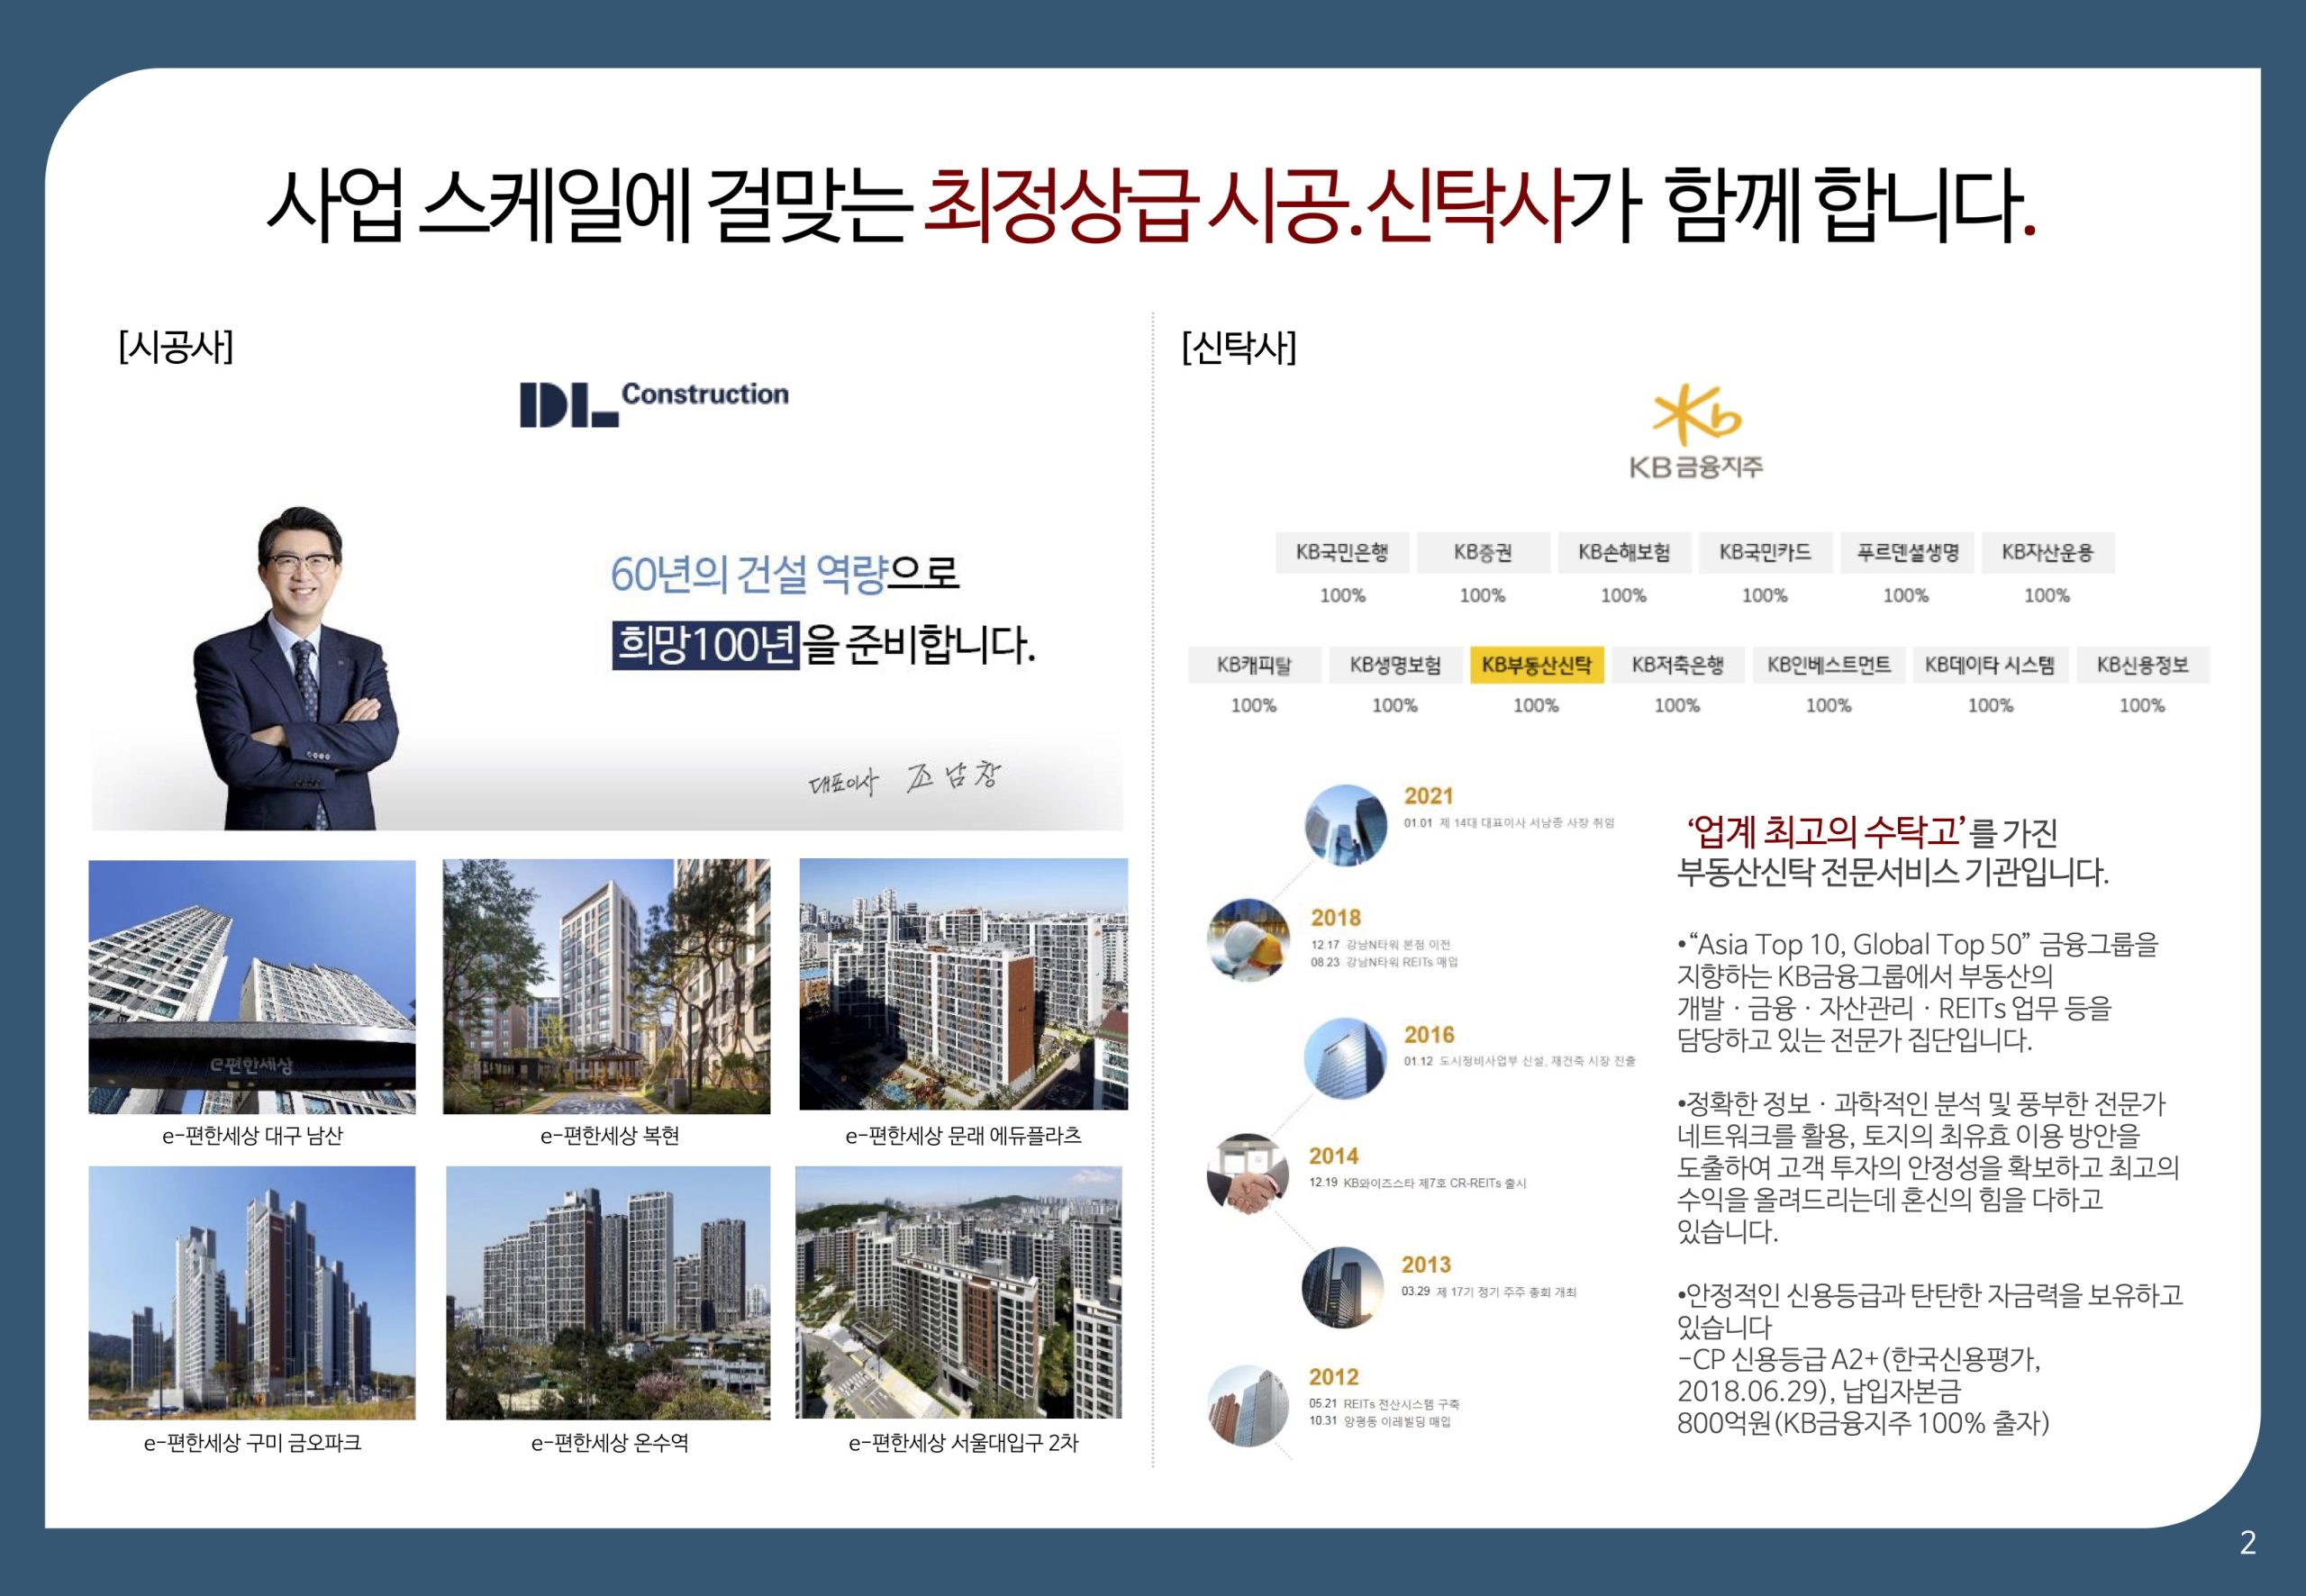Viewport: 2306px width, 1596px height.
Task: Click the 2021 year label
Action: click(1428, 796)
